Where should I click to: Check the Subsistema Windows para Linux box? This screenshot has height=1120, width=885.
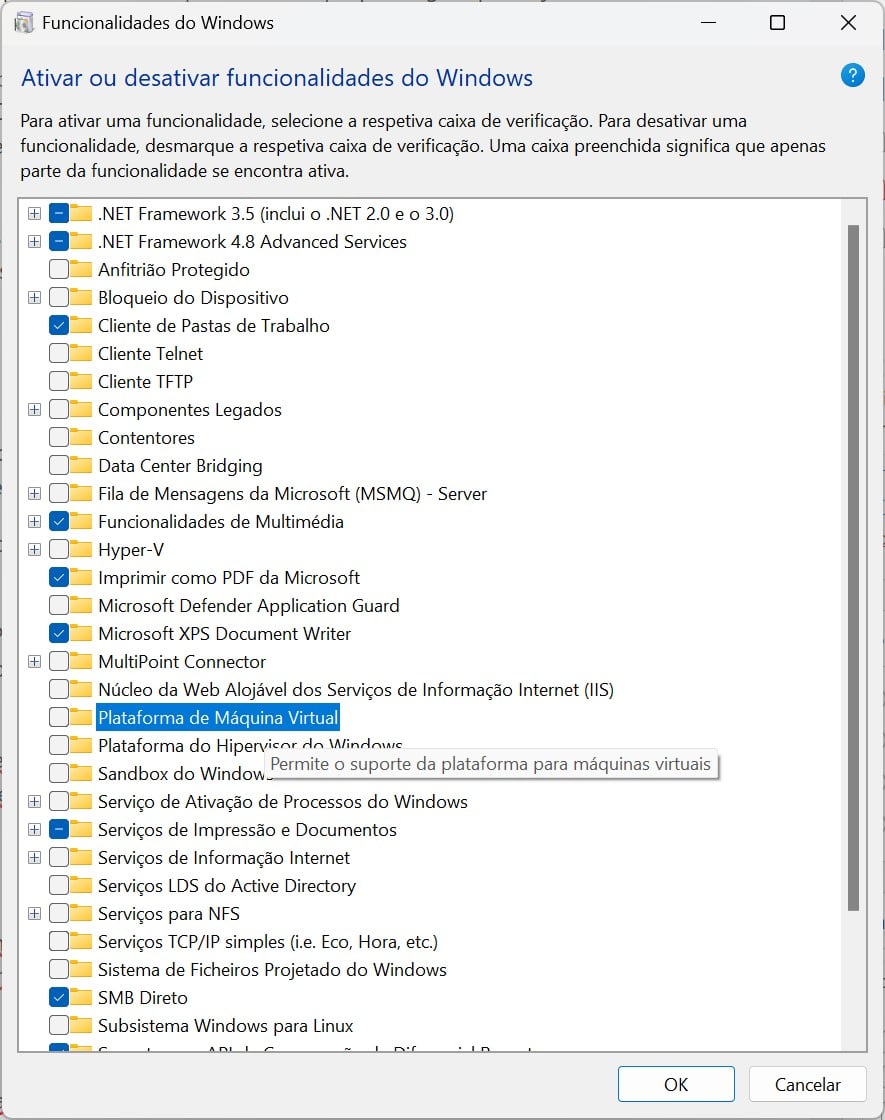[x=58, y=1026]
